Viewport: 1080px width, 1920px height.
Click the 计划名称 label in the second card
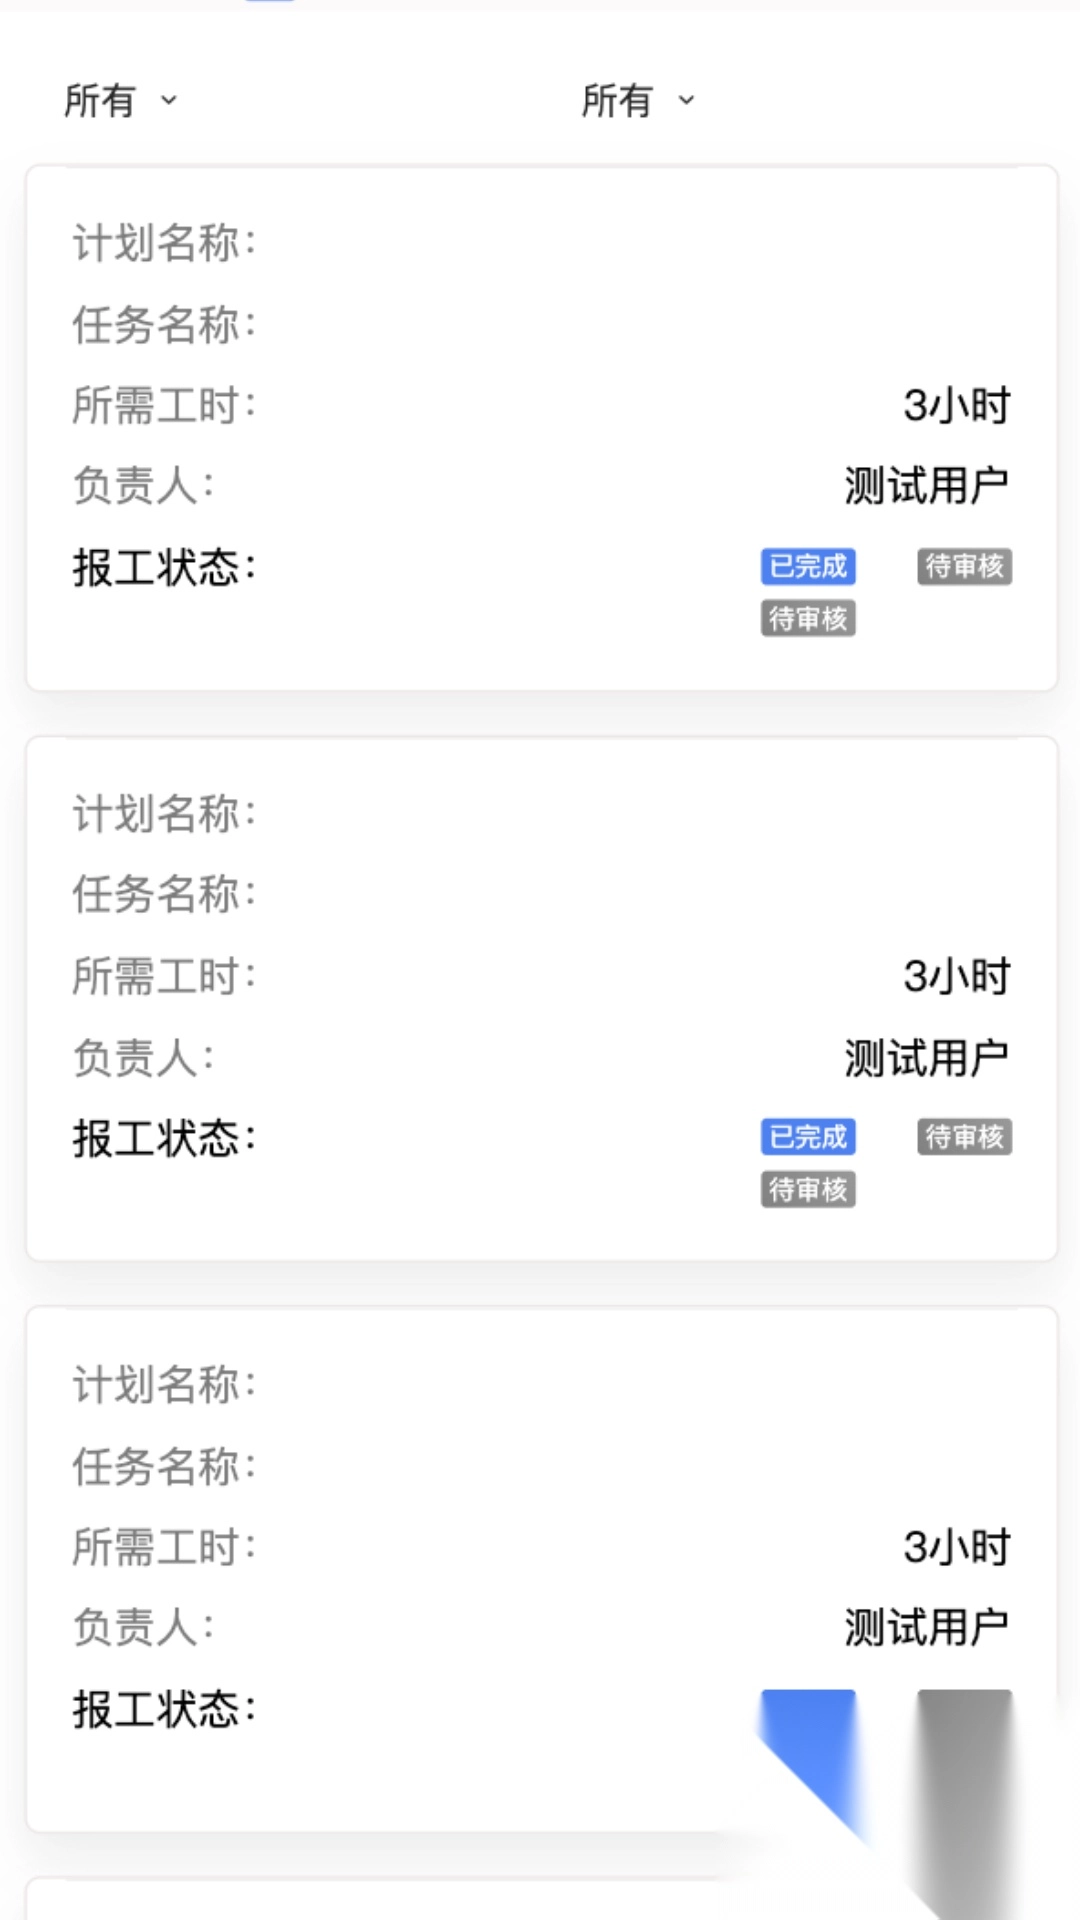pyautogui.click(x=164, y=814)
